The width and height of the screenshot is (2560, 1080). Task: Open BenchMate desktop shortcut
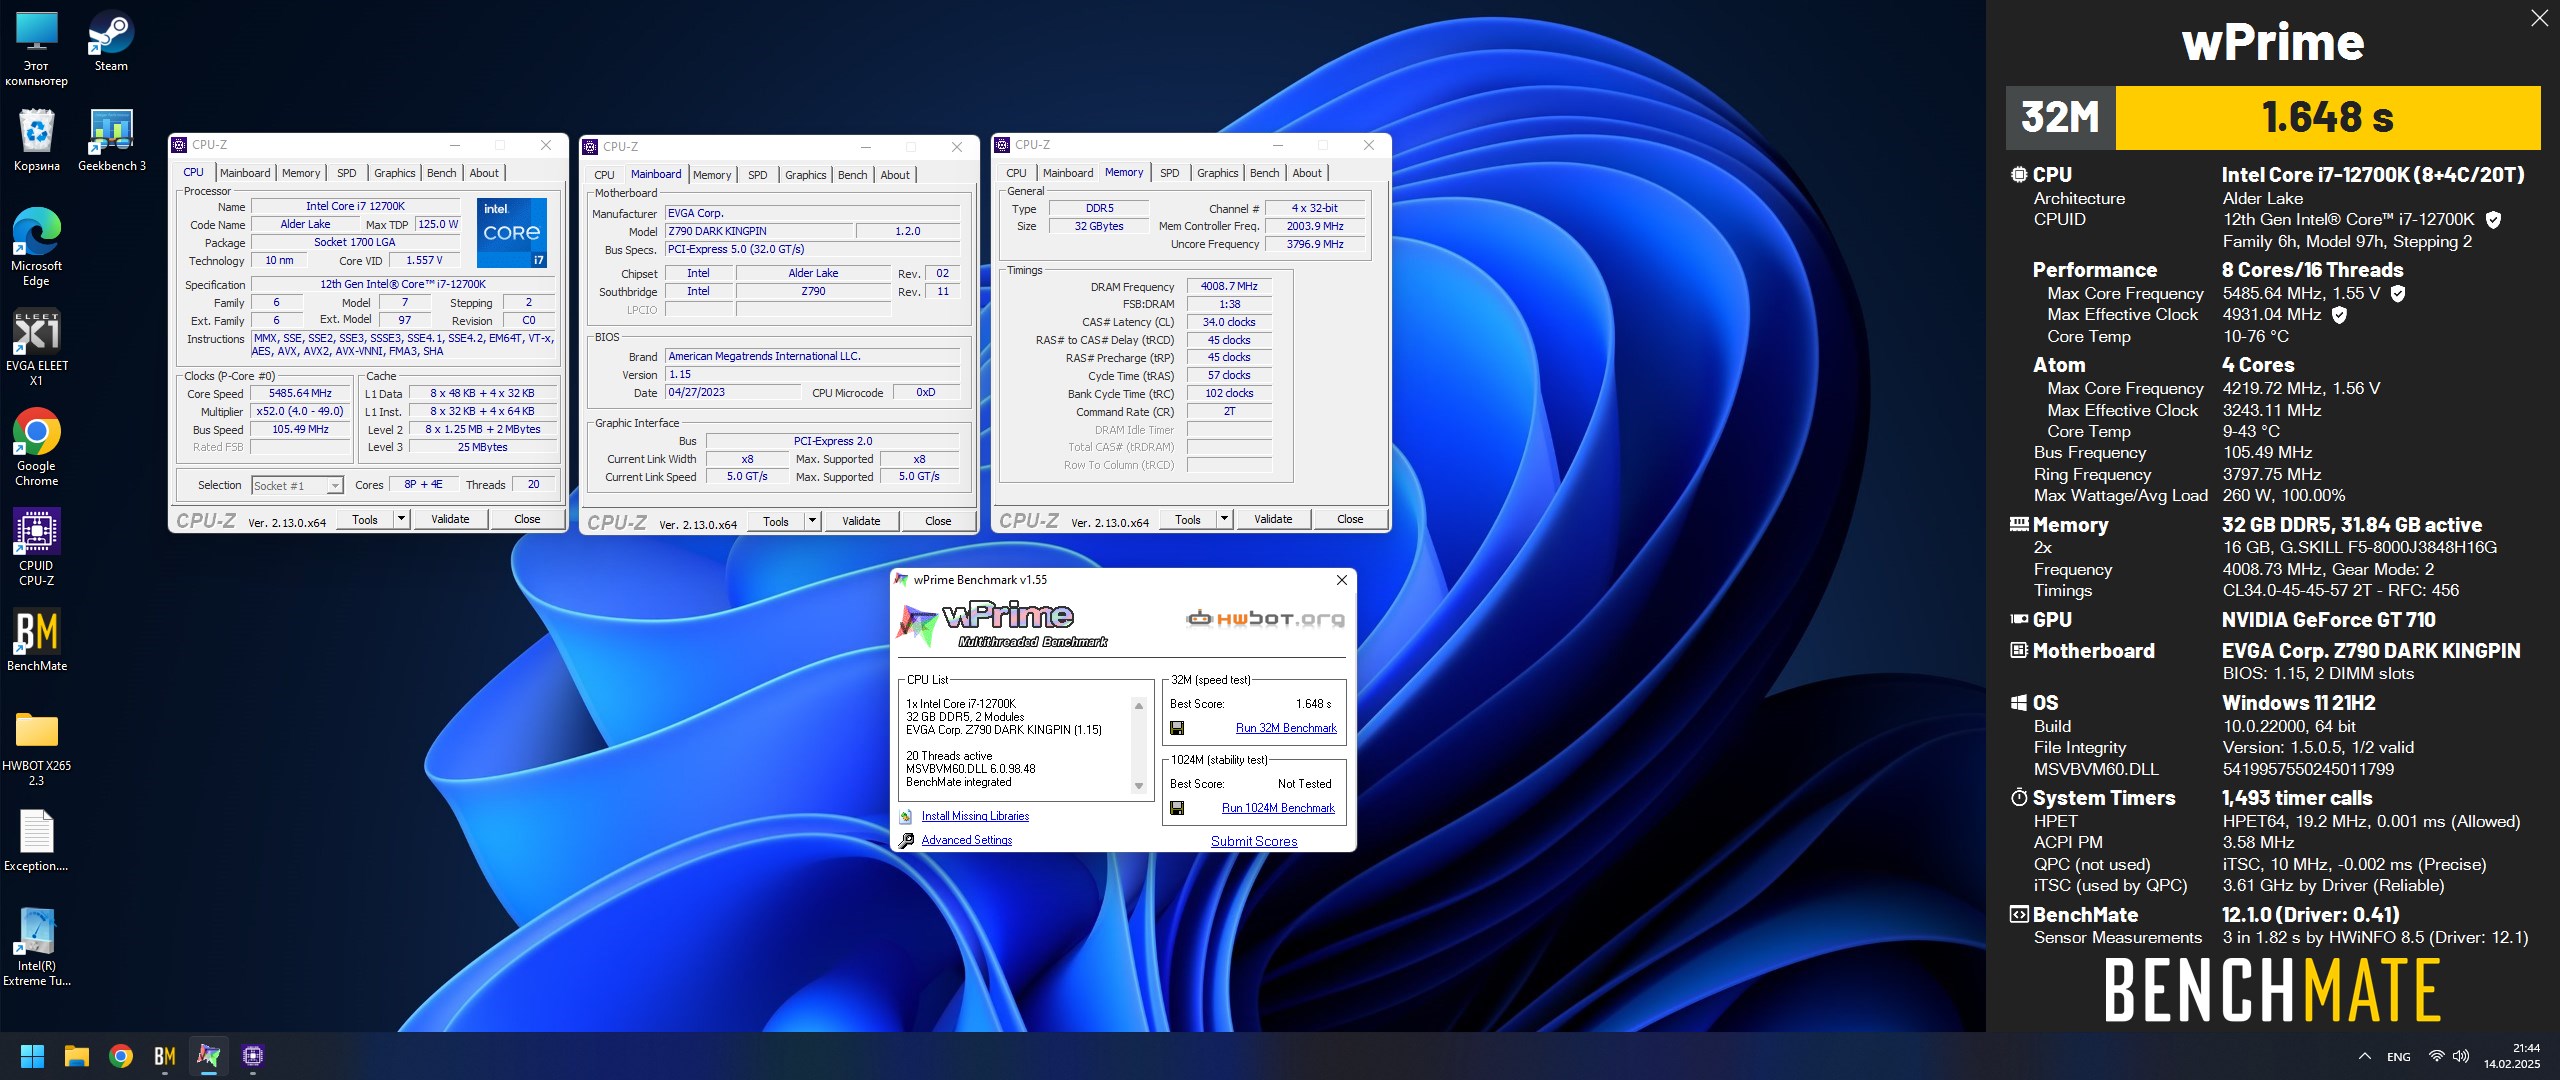coord(37,640)
